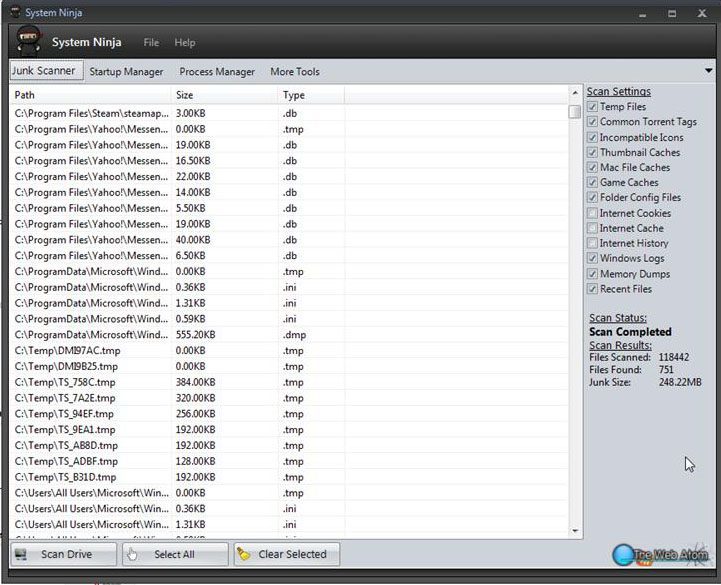
Task: Uncheck the Recent Files option
Action: pyautogui.click(x=592, y=289)
